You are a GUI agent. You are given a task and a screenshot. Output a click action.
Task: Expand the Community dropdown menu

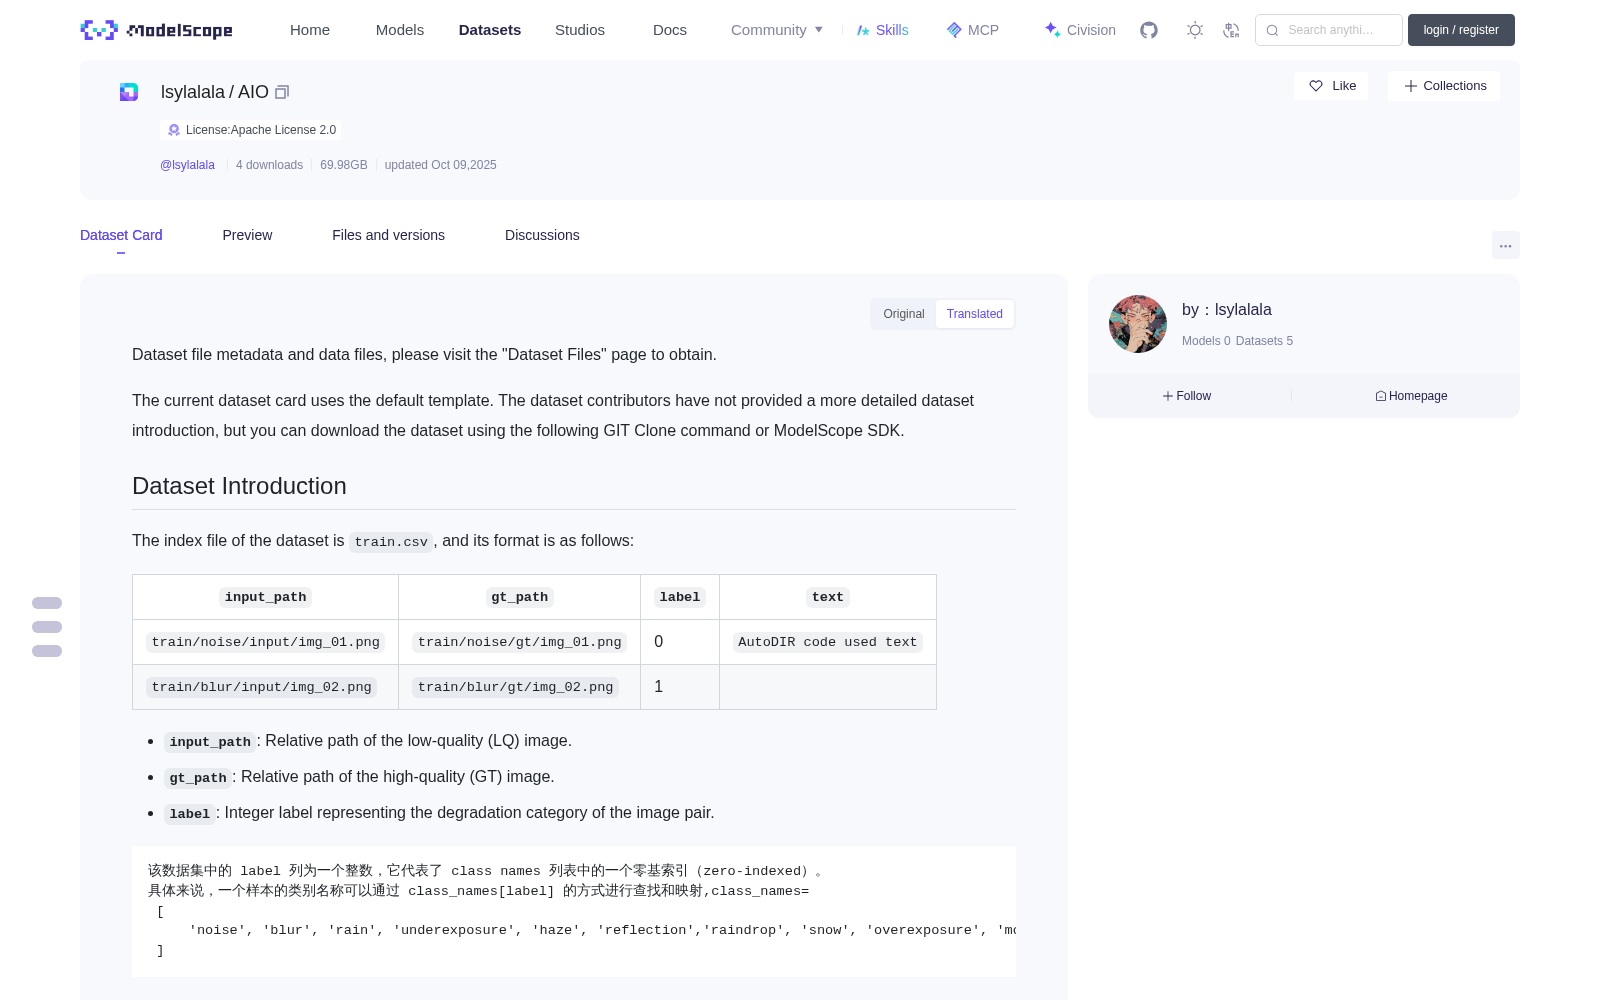[777, 30]
